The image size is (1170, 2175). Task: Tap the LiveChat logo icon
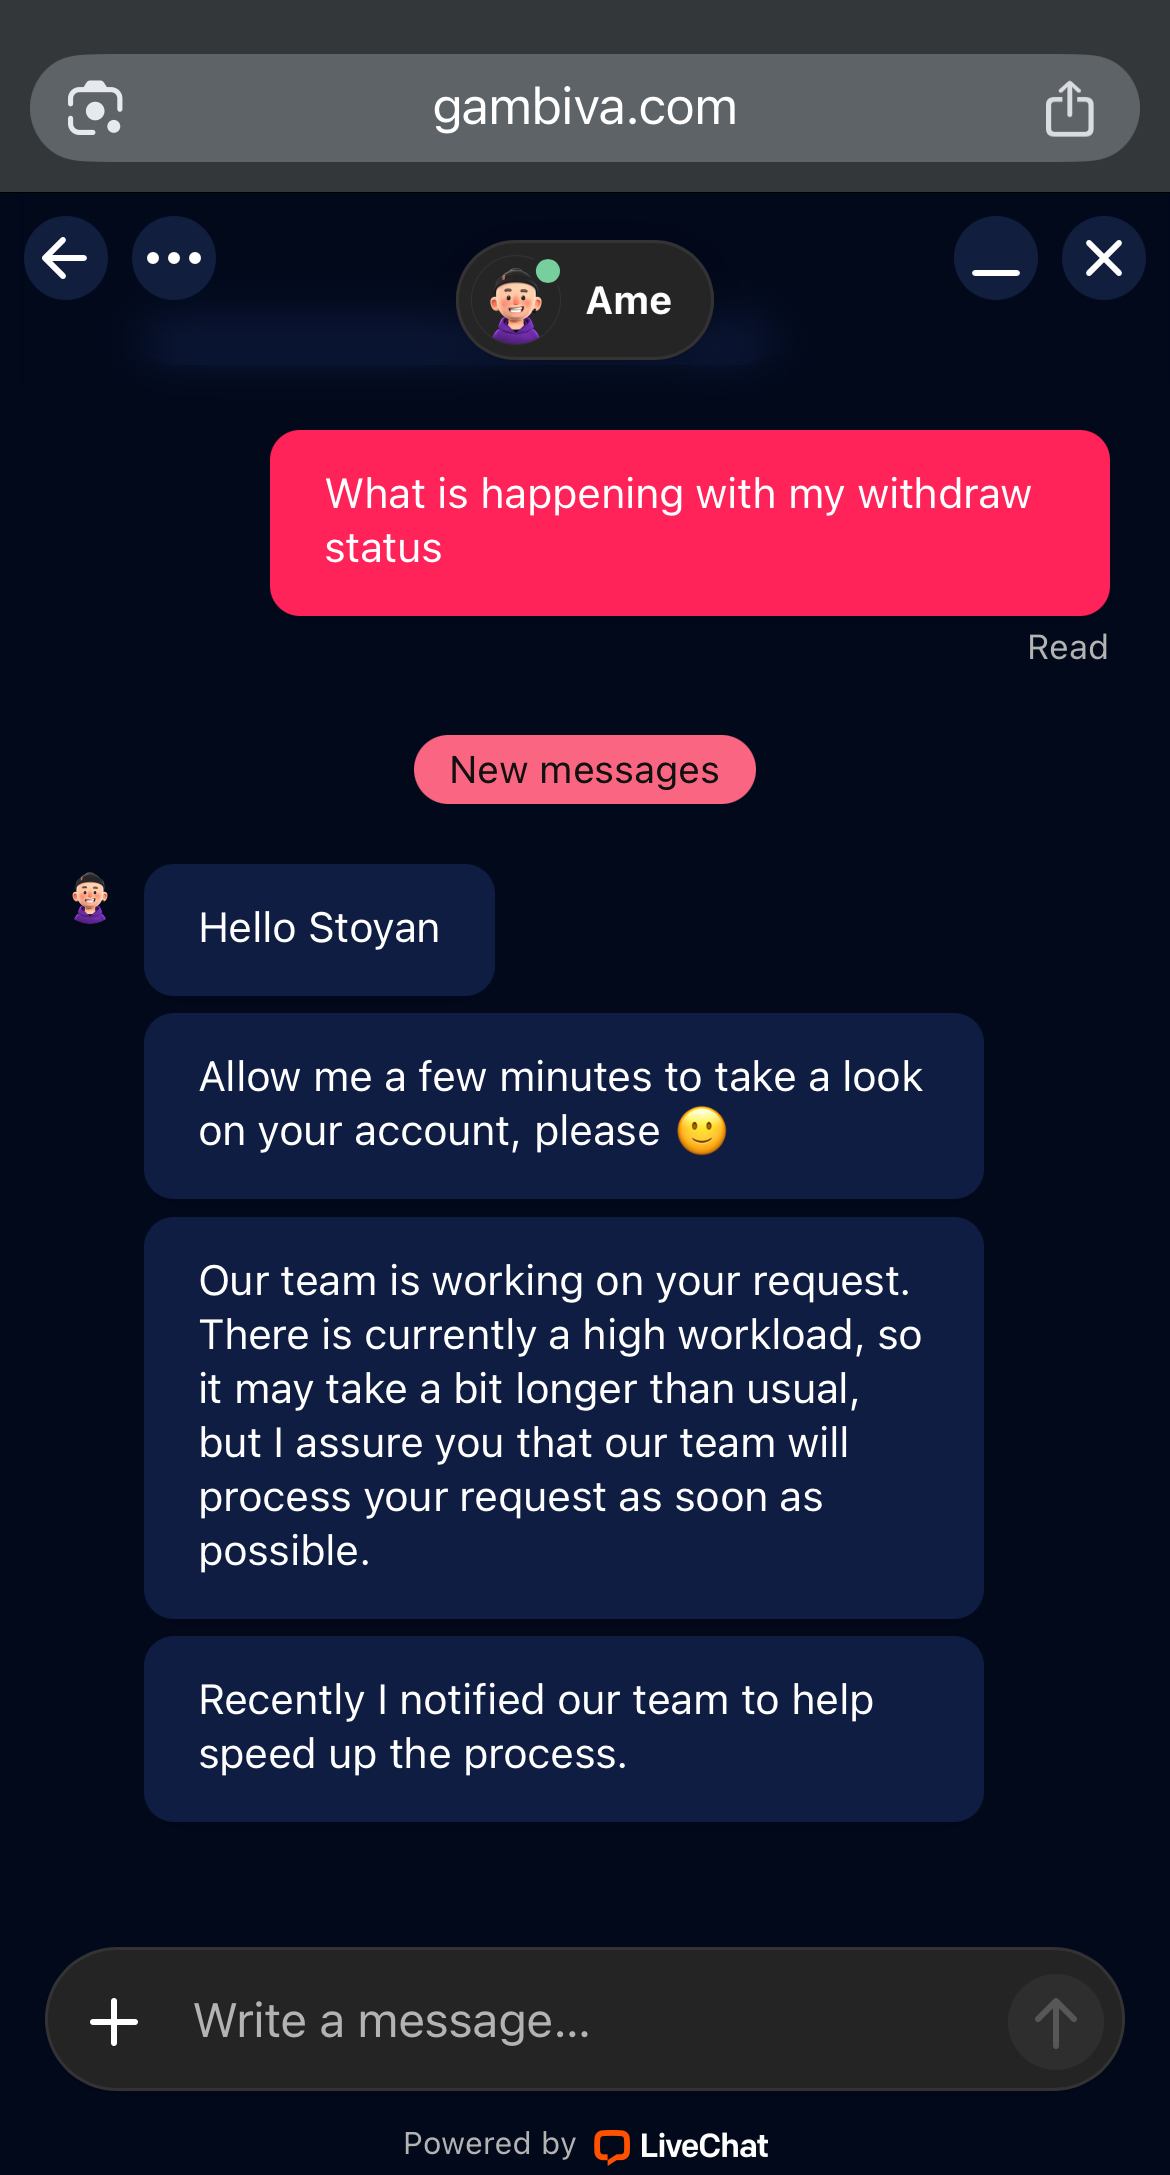[611, 2146]
